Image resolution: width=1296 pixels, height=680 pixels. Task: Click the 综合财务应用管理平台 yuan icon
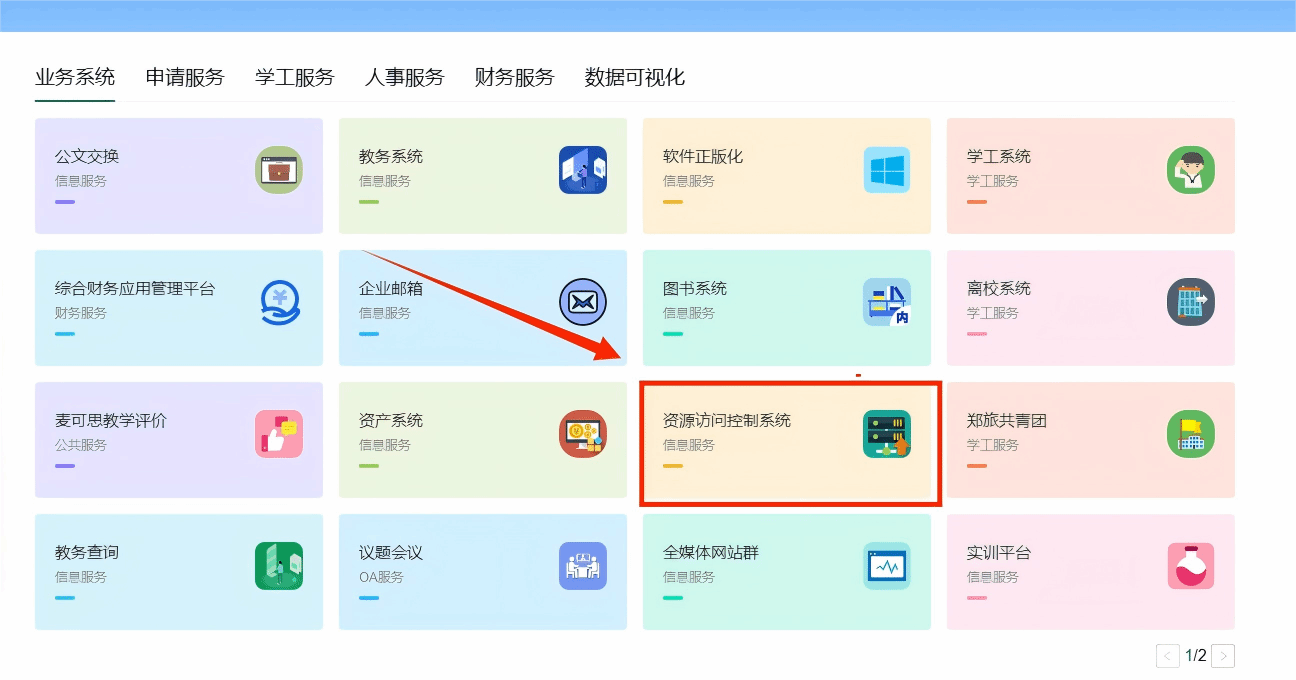[x=278, y=302]
